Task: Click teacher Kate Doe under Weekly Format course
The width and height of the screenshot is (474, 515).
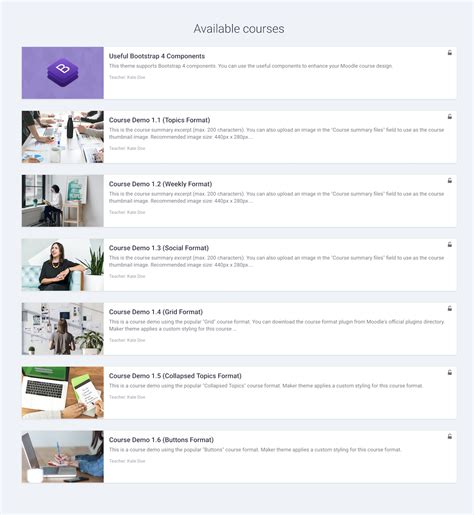Action: 136,212
